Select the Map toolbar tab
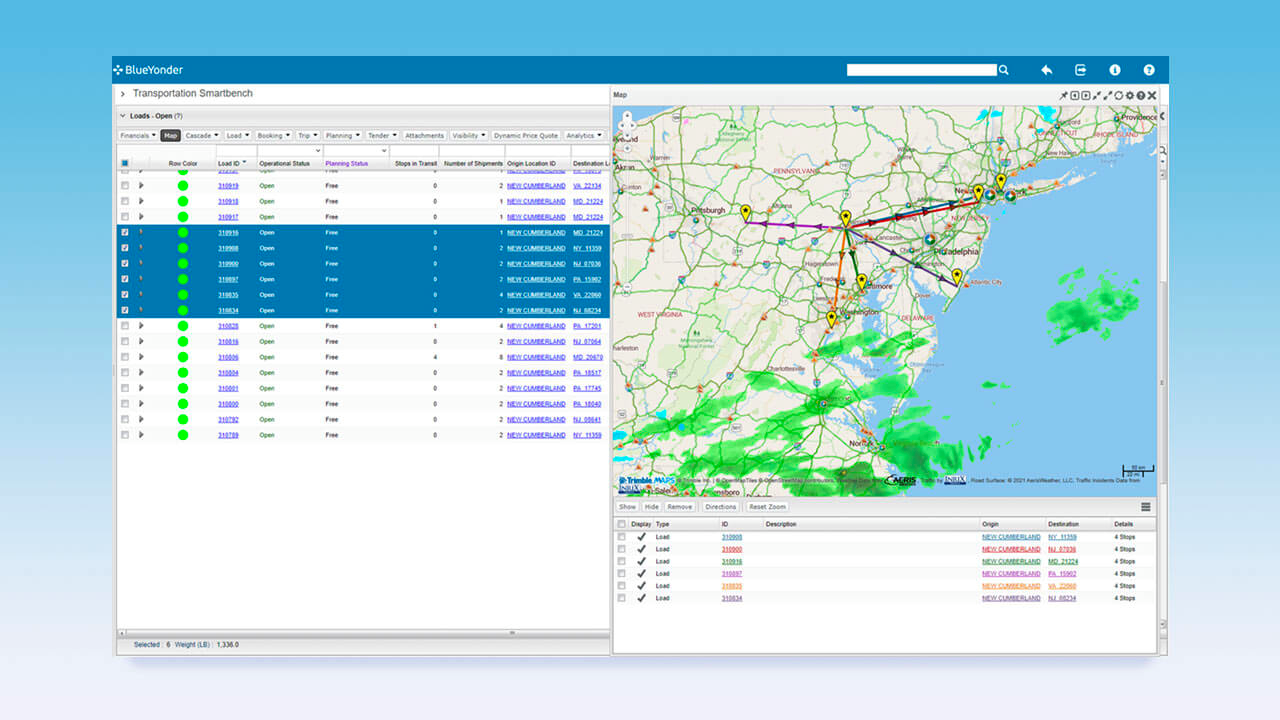 tap(170, 135)
